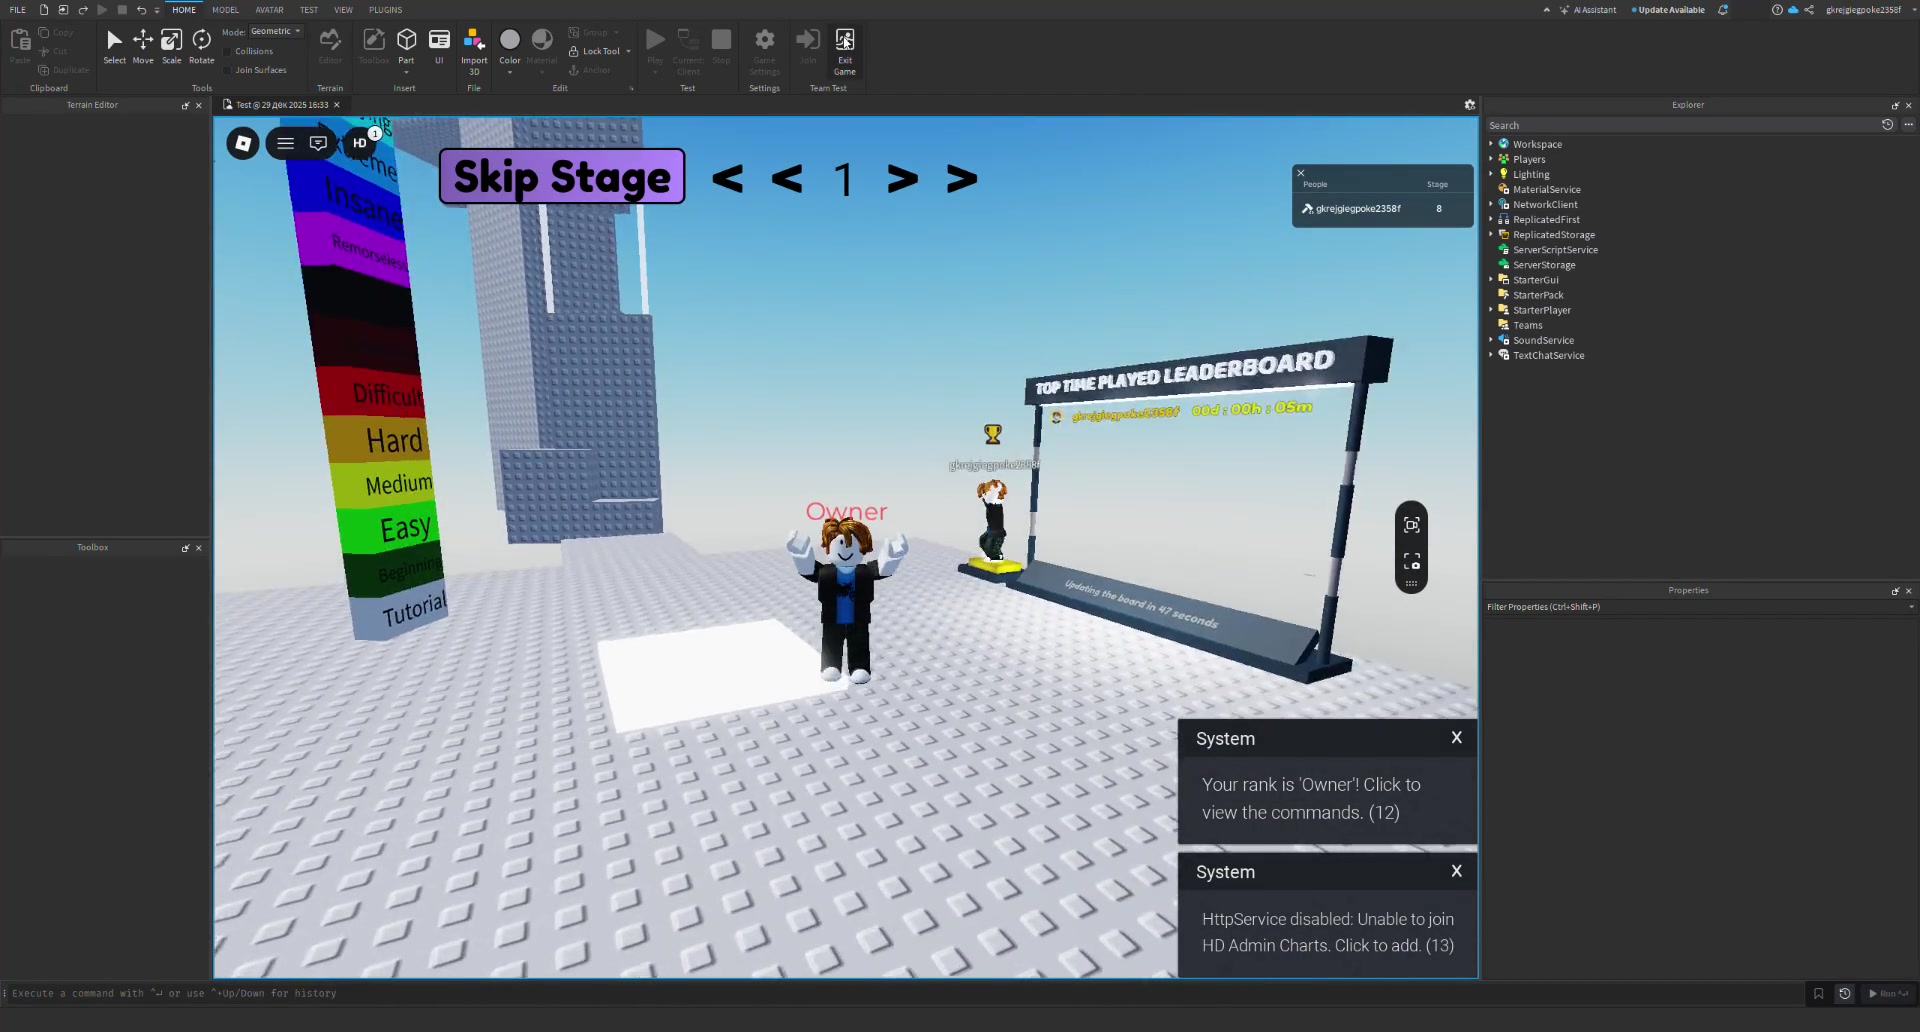Screen dimensions: 1920x1032
Task: Open the in-game chat icon
Action: 318,143
